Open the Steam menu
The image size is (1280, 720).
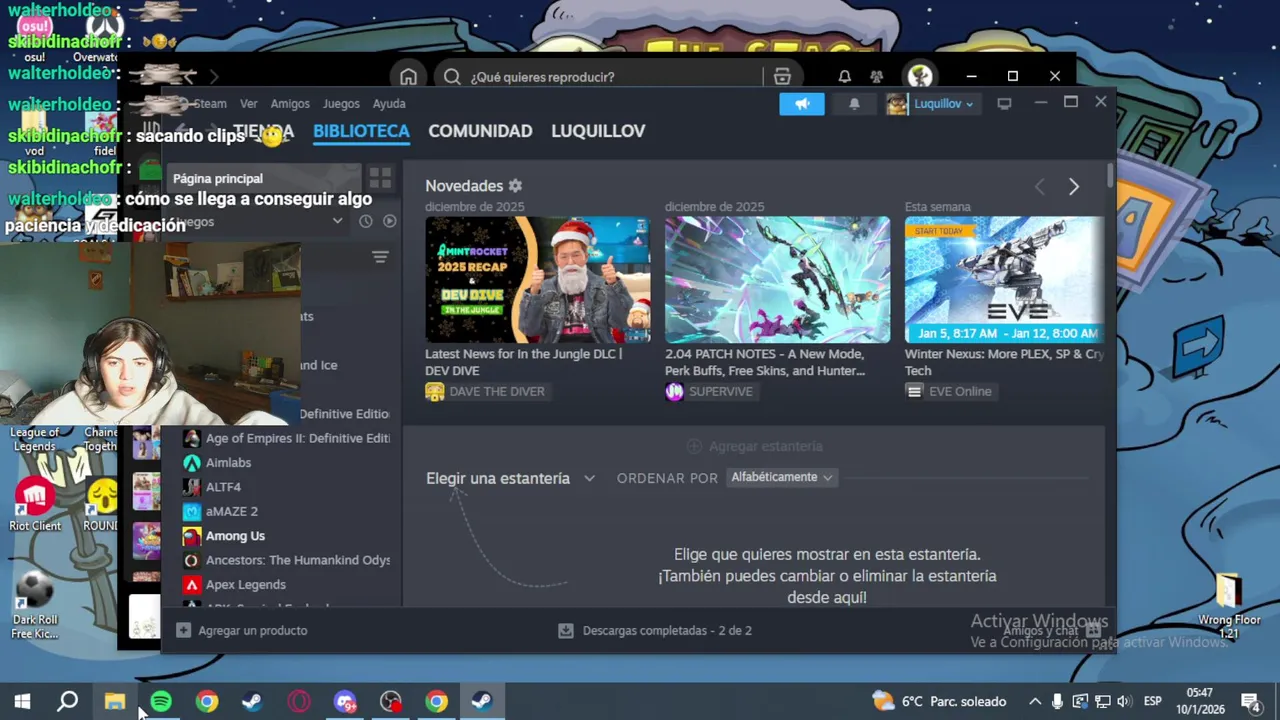pos(210,103)
